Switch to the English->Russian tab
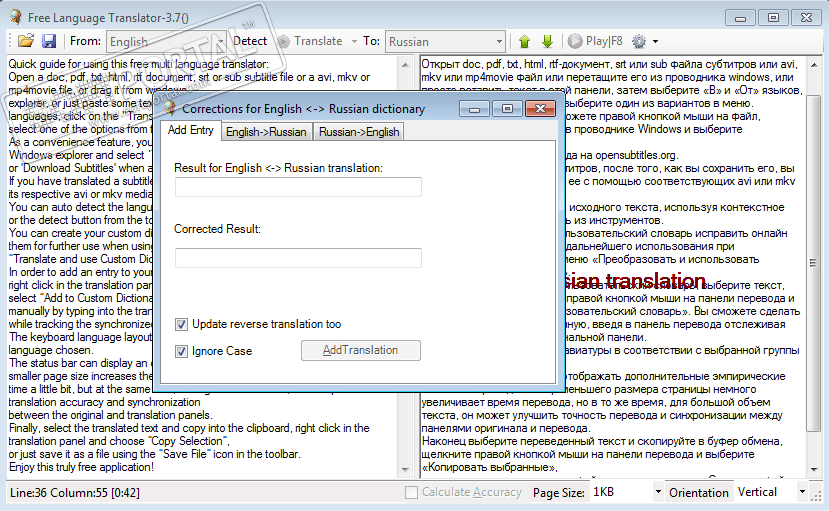 [x=266, y=132]
